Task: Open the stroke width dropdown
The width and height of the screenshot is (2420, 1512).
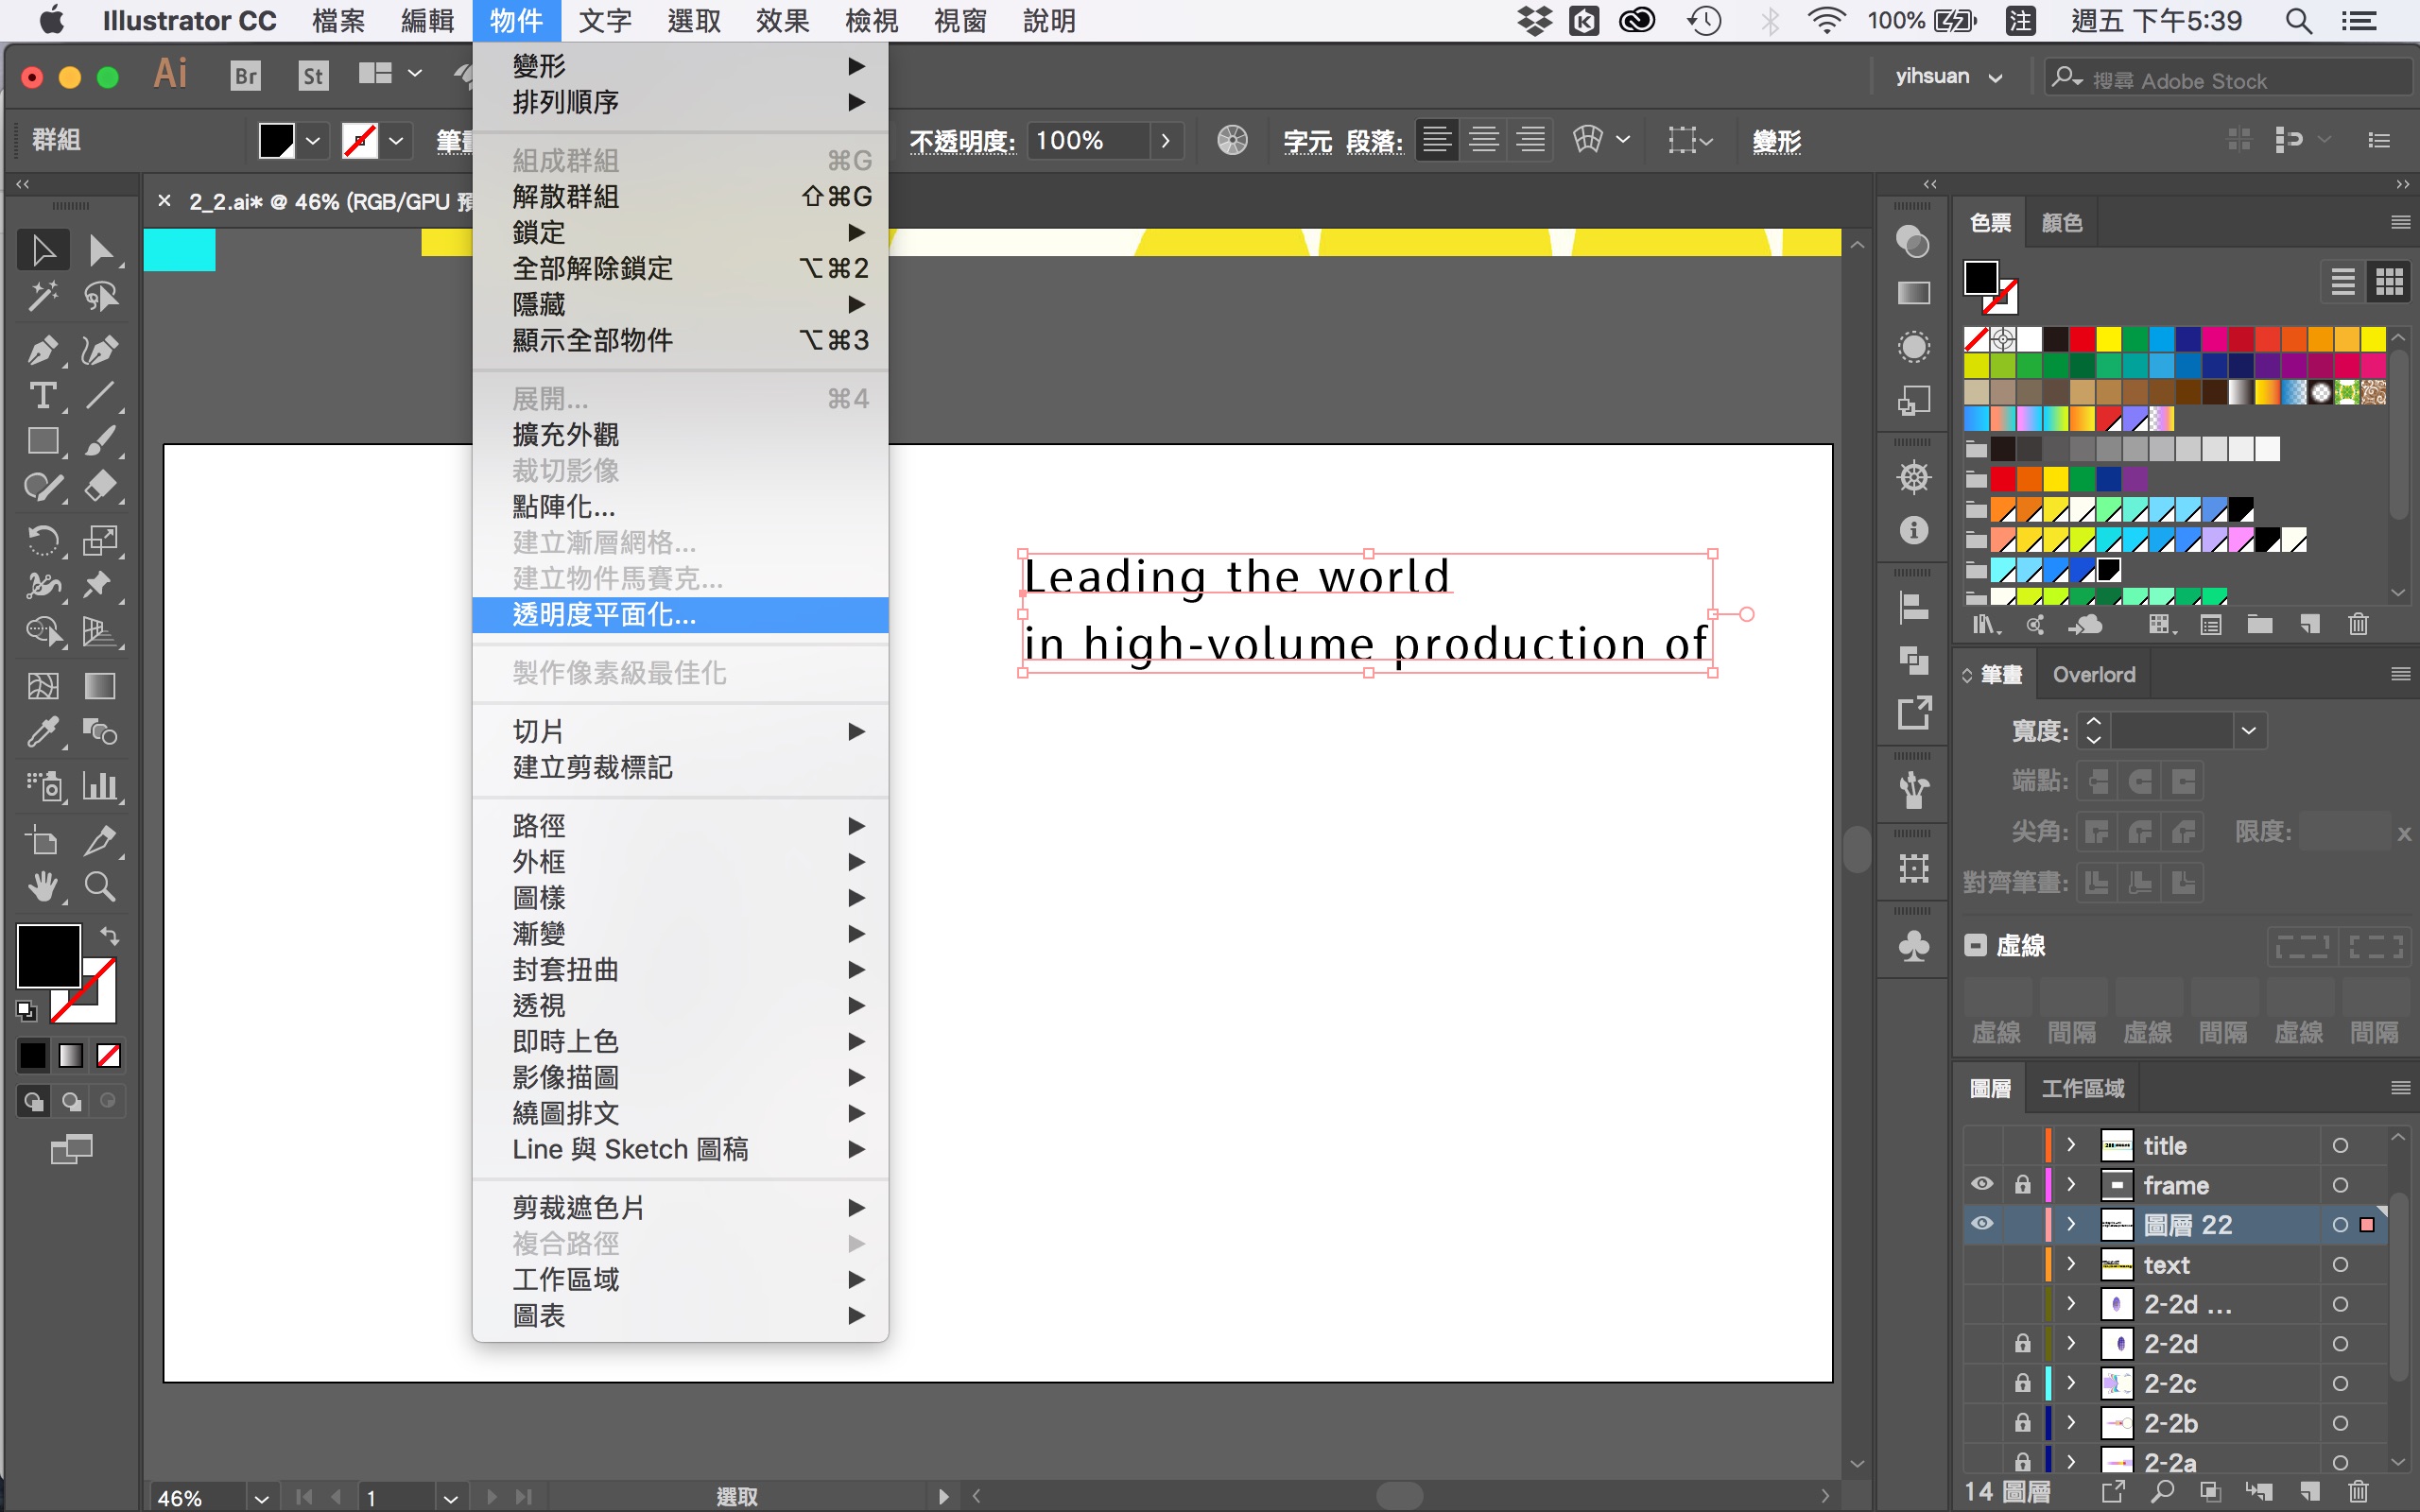Action: tap(2248, 731)
